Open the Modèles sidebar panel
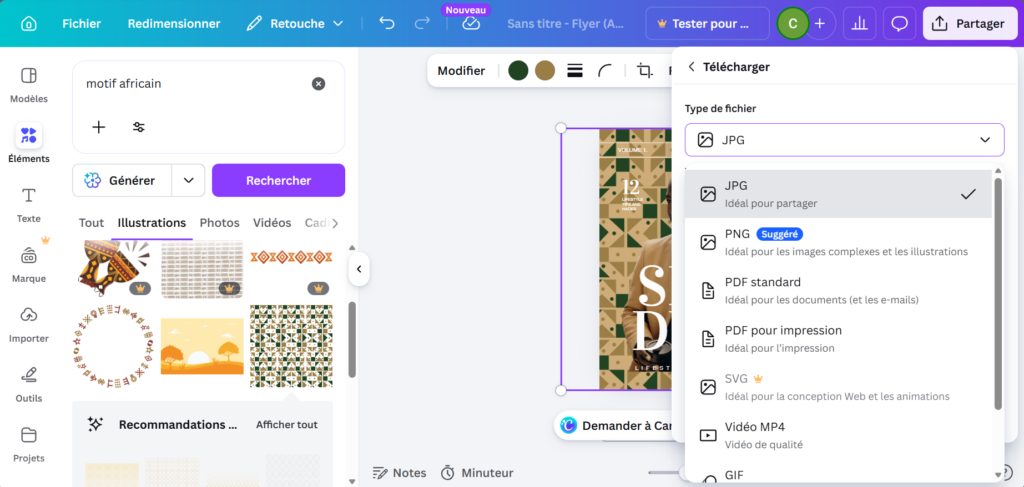The image size is (1024, 487). 29,85
